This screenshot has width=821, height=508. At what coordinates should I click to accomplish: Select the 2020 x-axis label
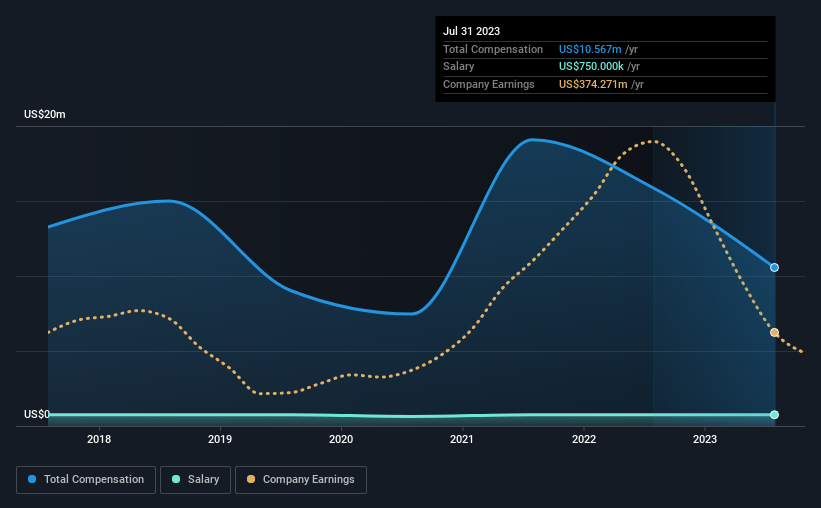341,439
